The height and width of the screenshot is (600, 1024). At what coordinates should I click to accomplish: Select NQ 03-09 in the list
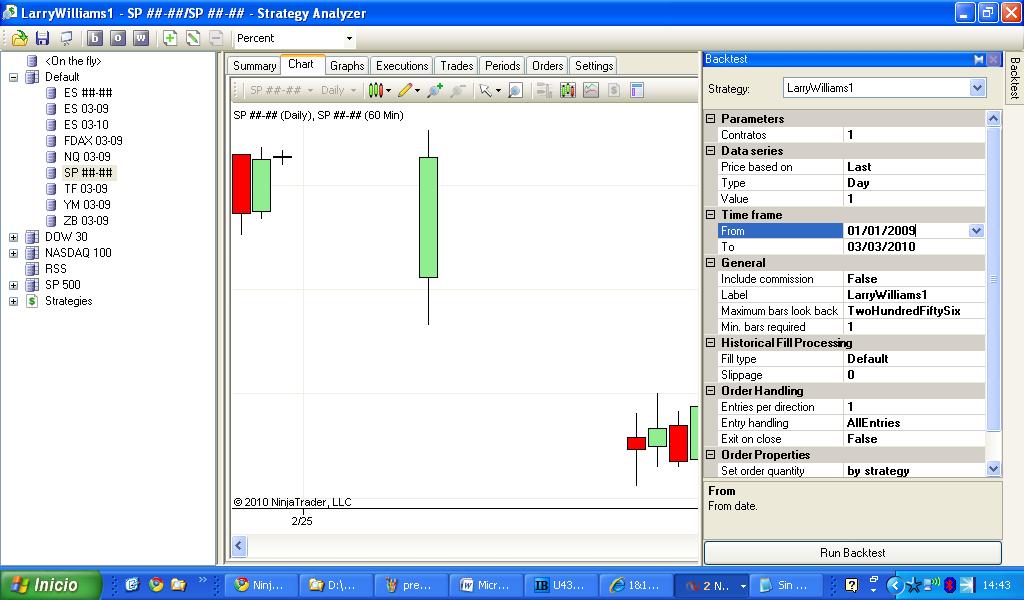click(x=87, y=157)
